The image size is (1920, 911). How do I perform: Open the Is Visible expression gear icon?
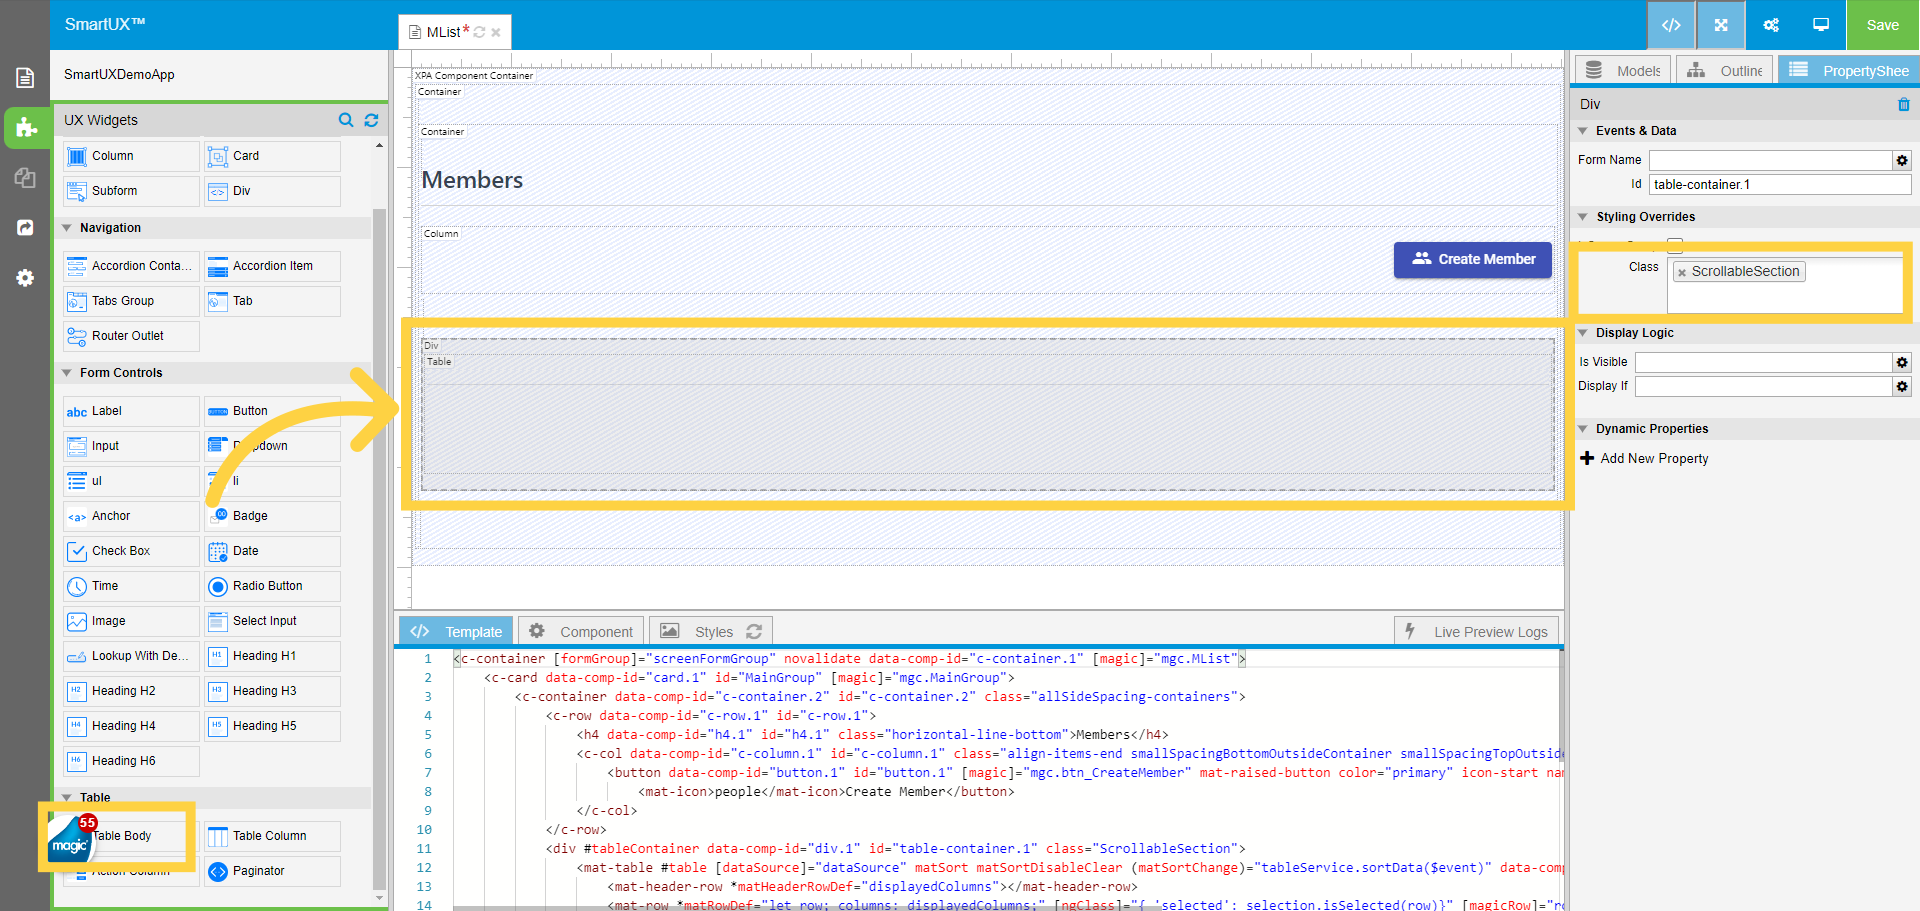coord(1901,362)
